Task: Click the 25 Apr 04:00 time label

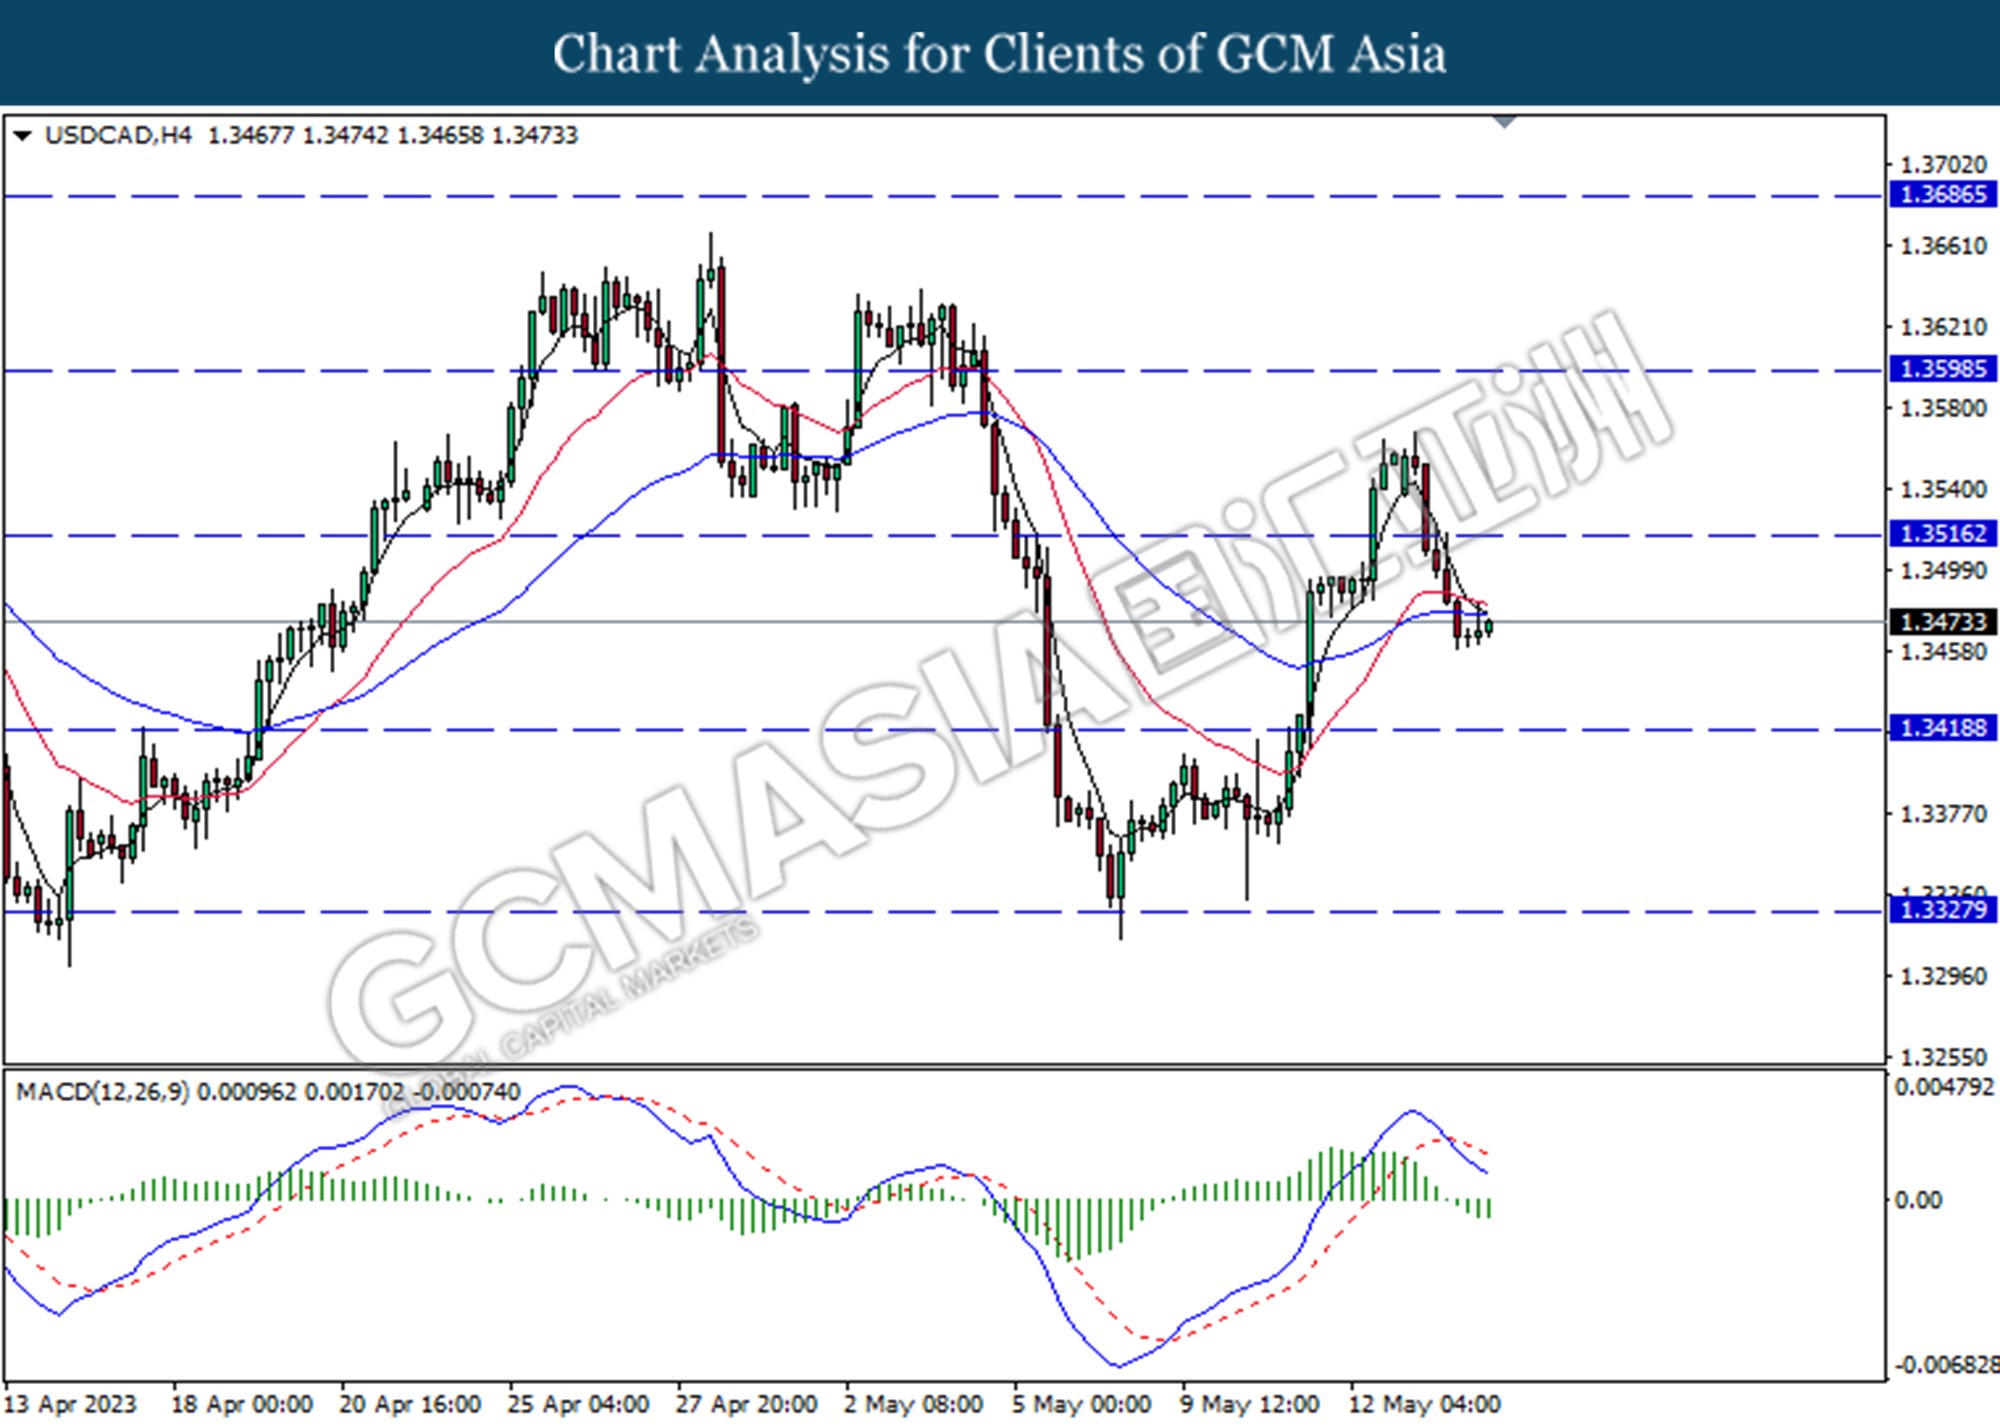Action: point(578,1405)
